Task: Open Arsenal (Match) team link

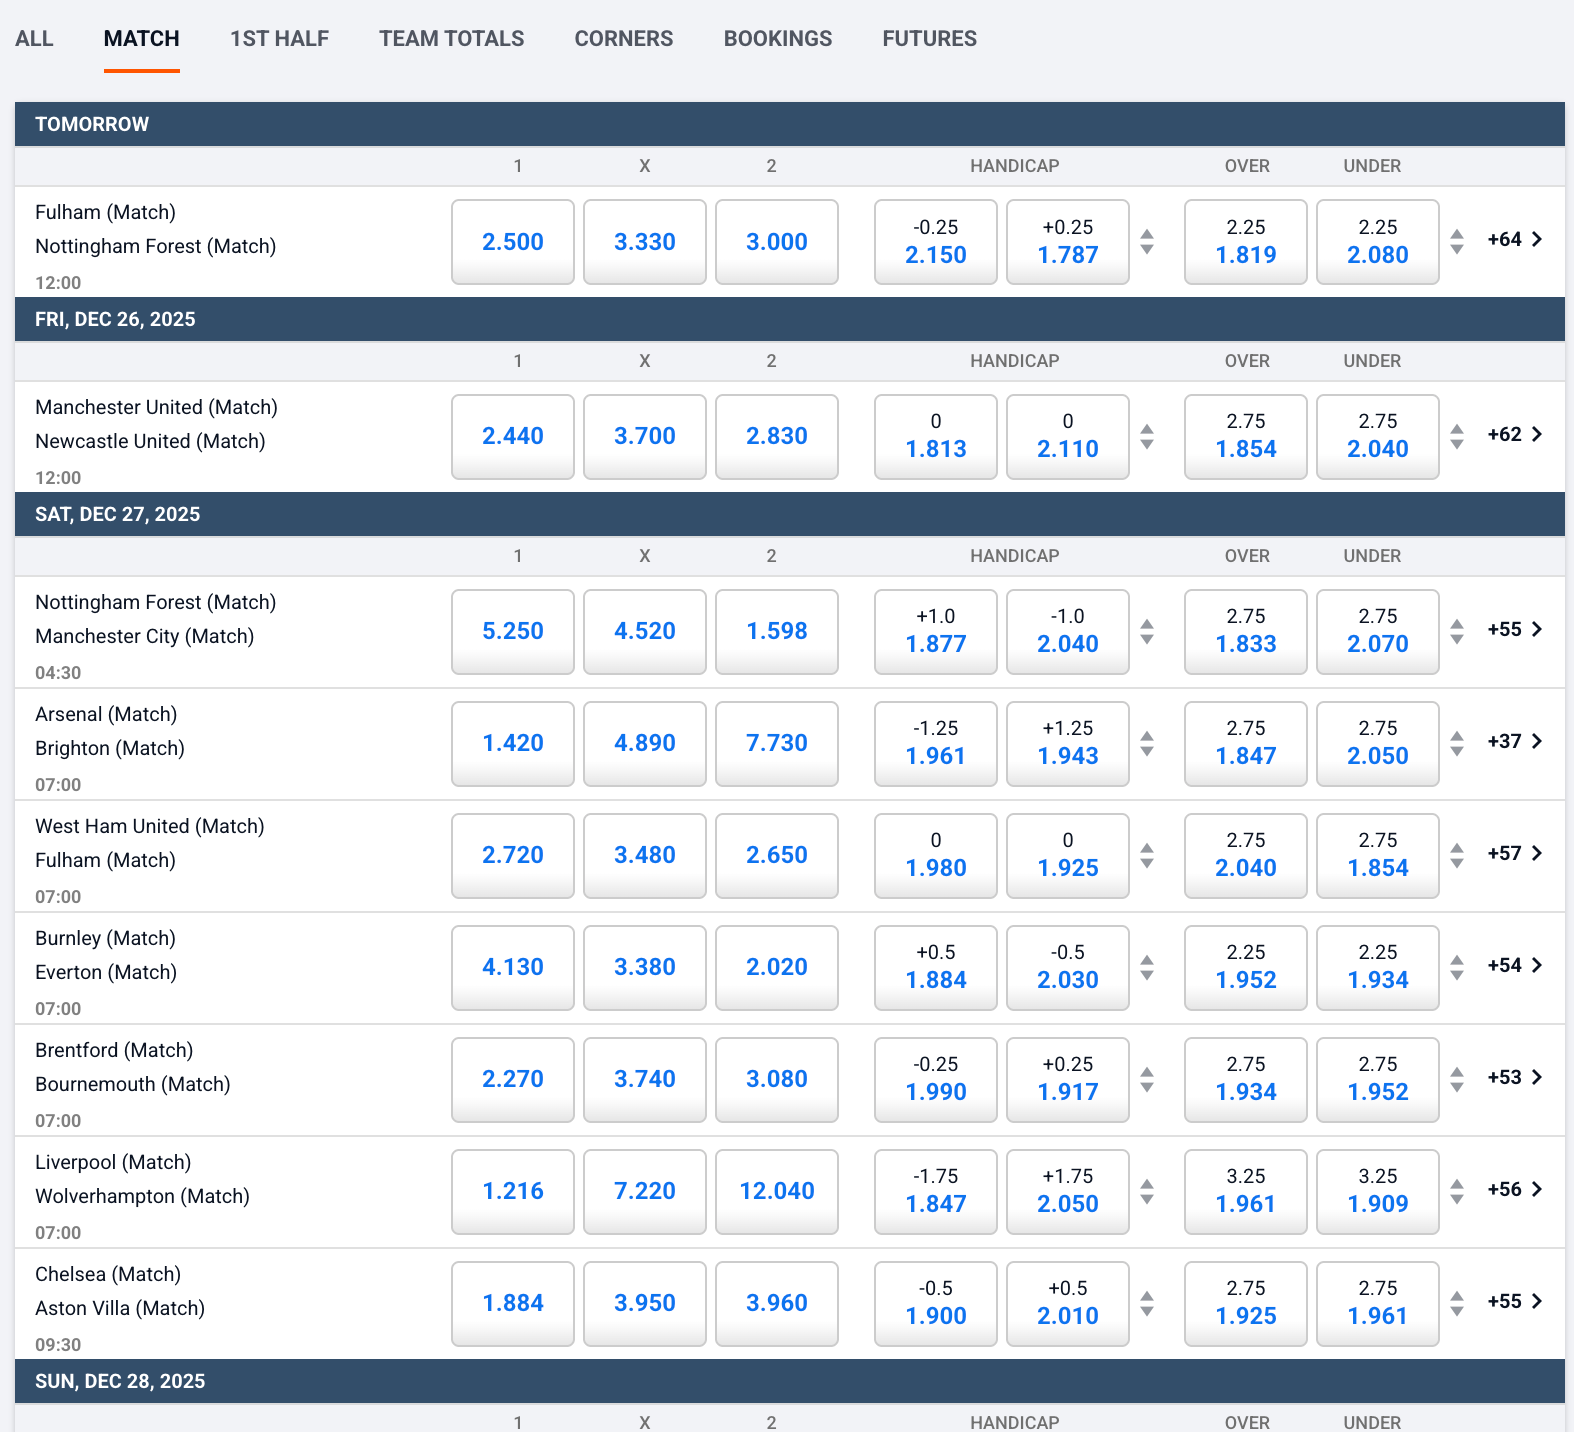Action: 106,714
